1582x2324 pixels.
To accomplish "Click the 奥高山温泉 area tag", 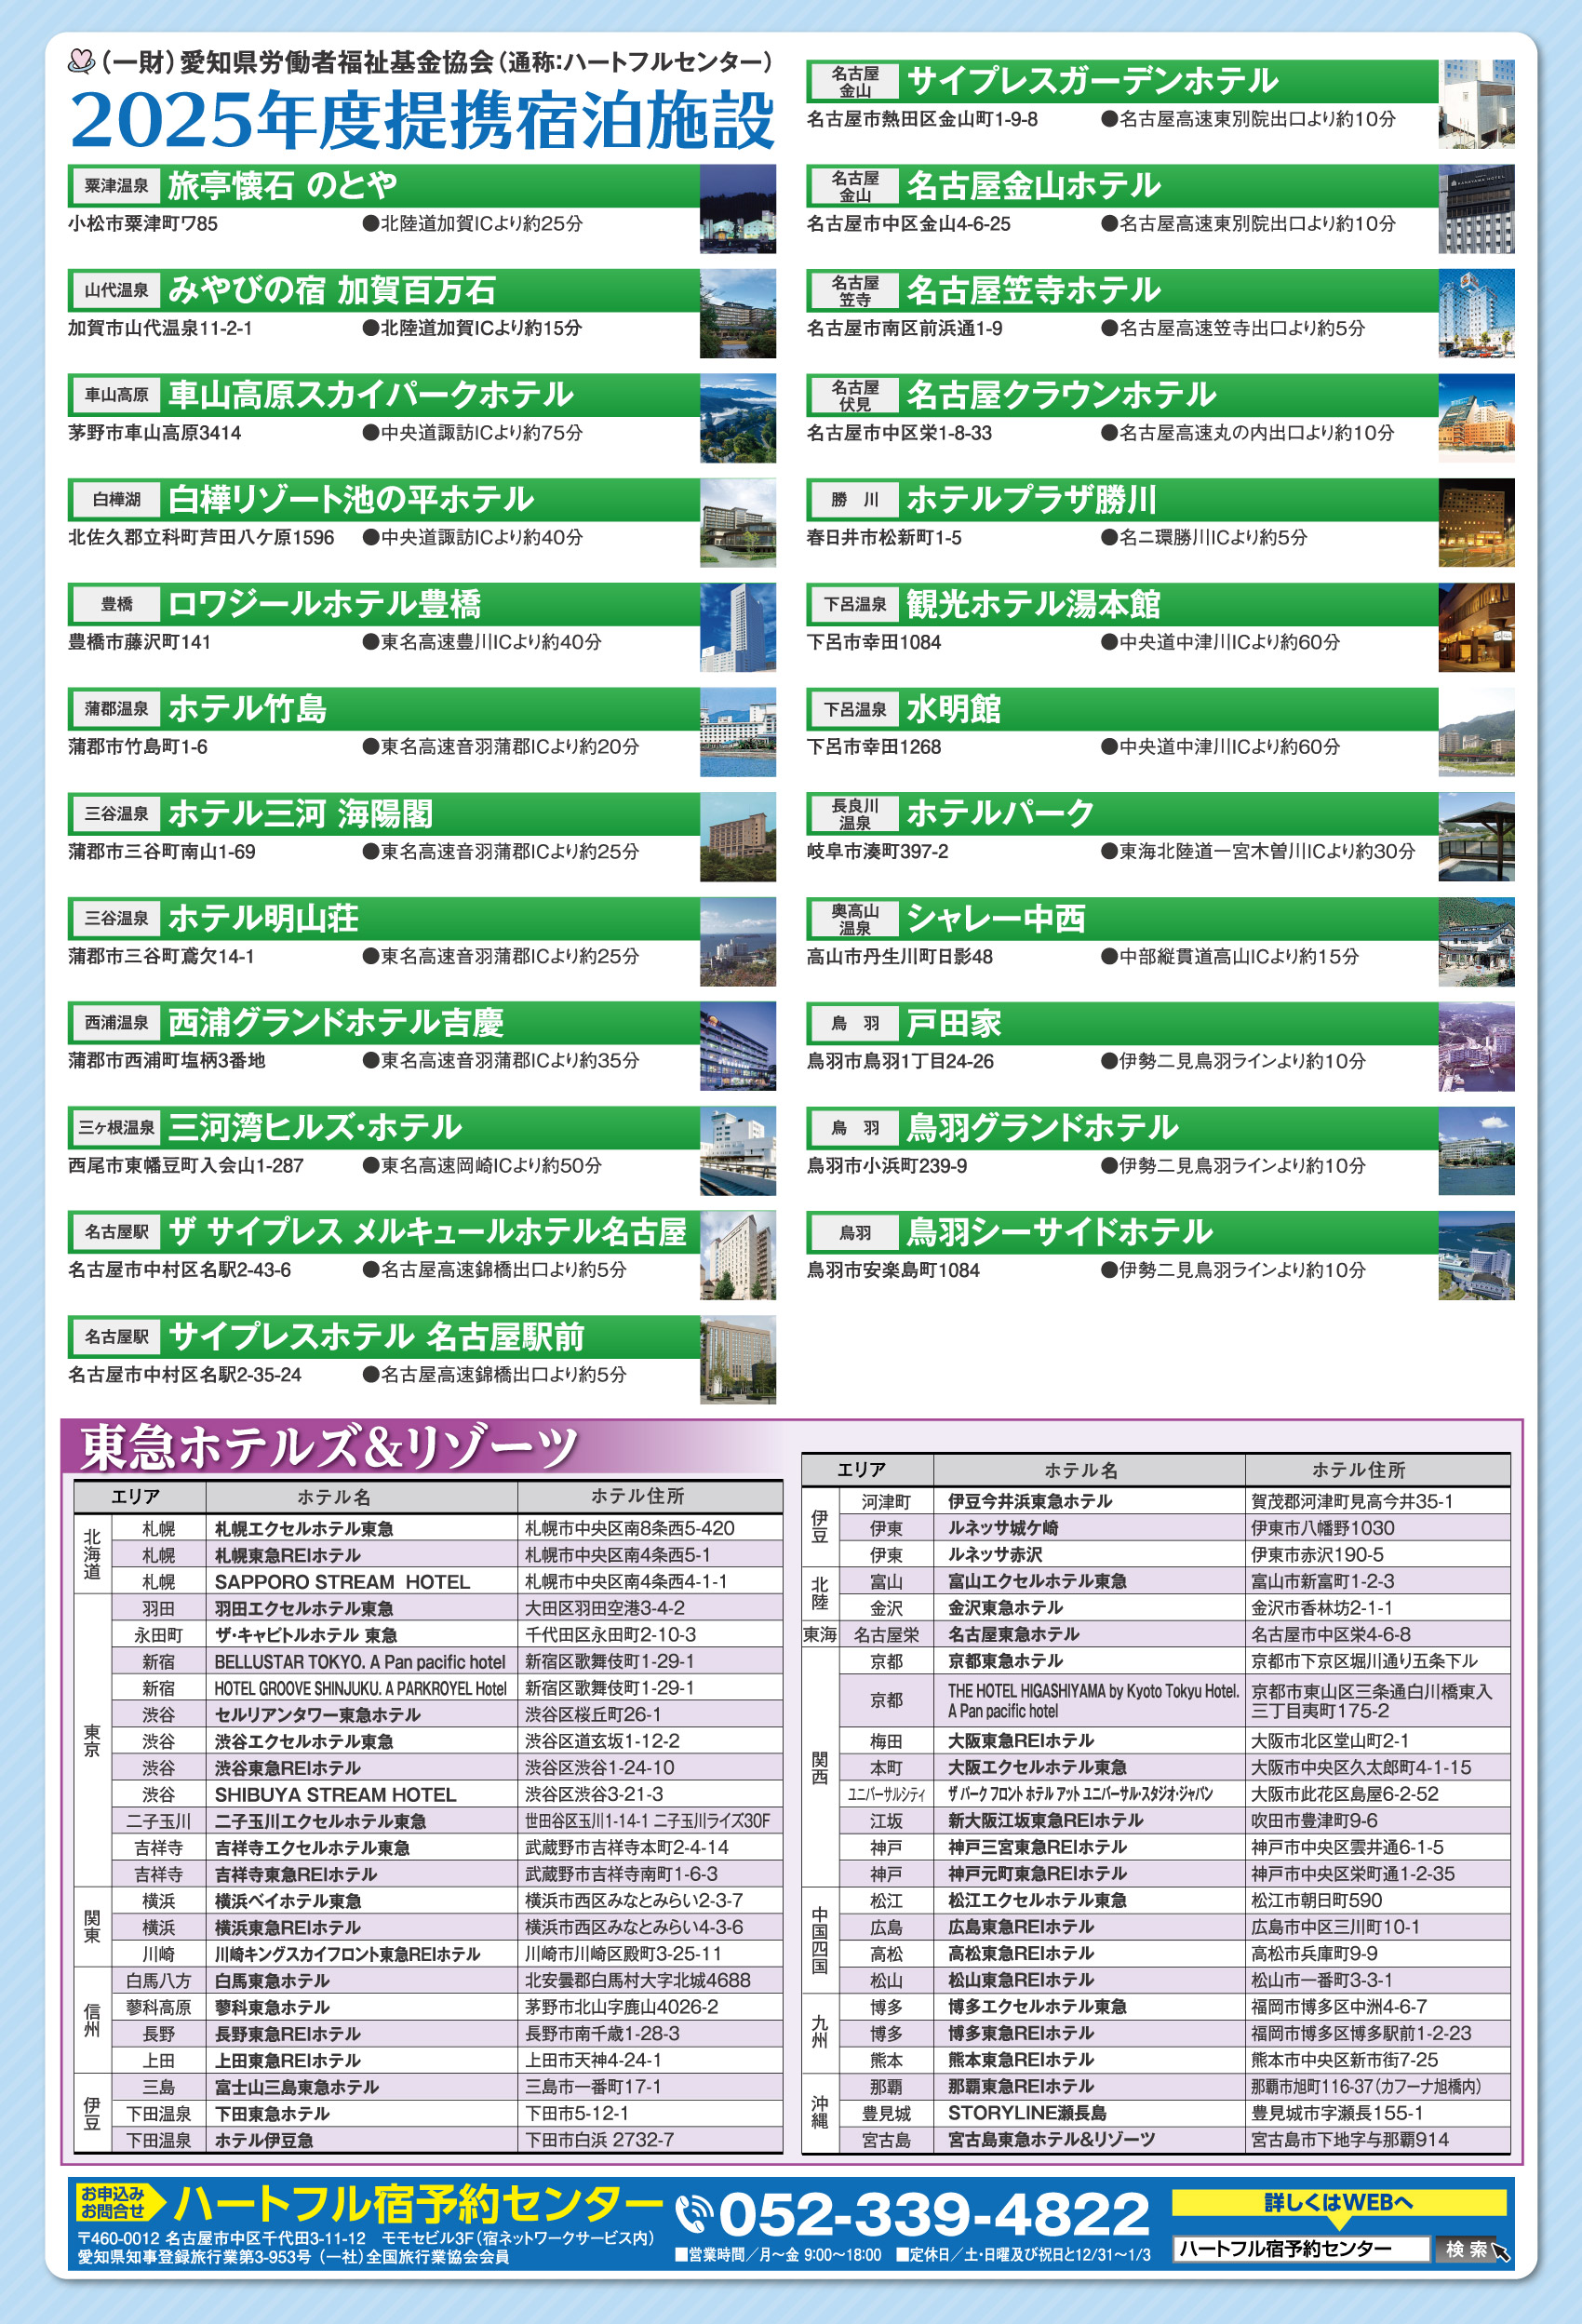I will 855,919.
